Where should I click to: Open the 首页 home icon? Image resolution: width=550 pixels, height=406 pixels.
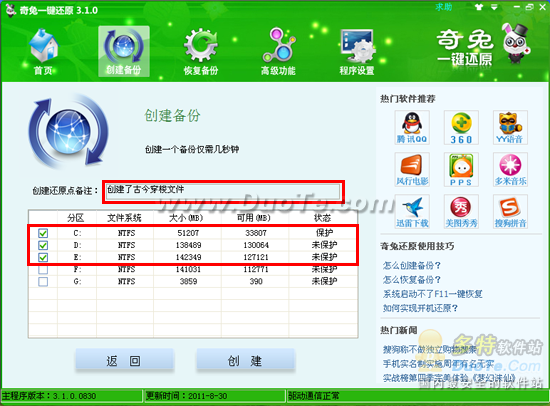coord(43,52)
